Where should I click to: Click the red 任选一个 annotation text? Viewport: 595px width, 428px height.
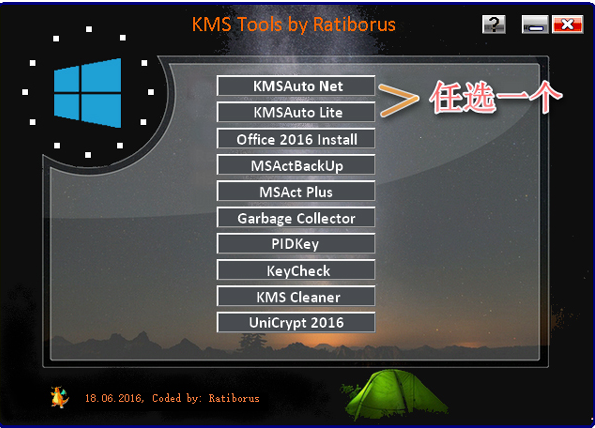coord(496,97)
